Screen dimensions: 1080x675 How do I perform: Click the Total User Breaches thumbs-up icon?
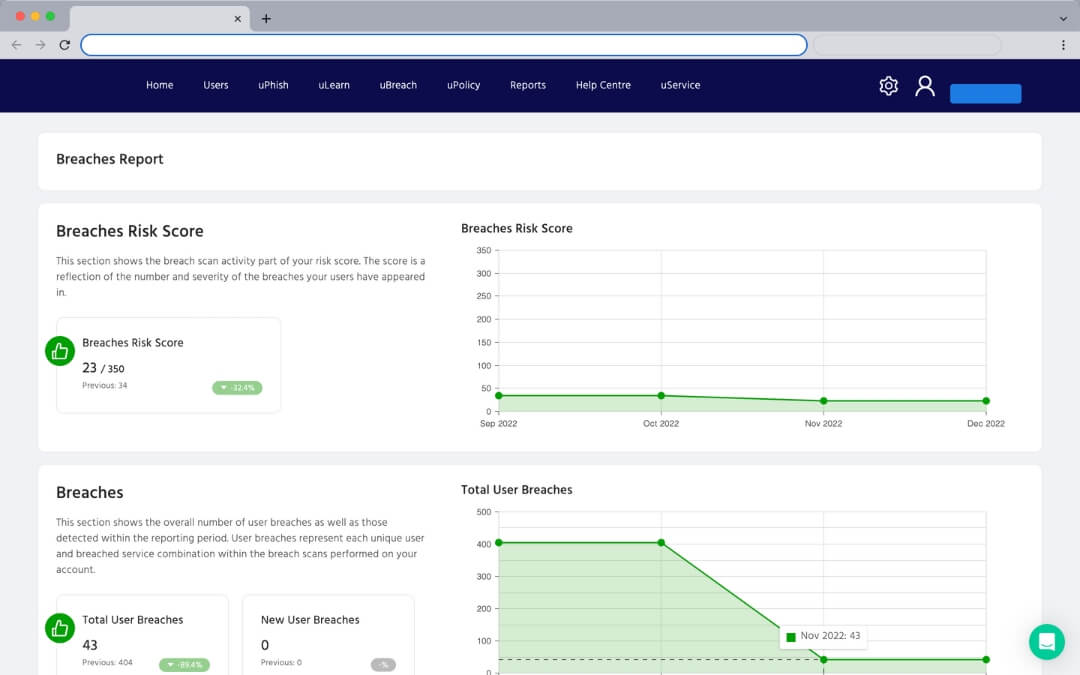click(x=60, y=628)
